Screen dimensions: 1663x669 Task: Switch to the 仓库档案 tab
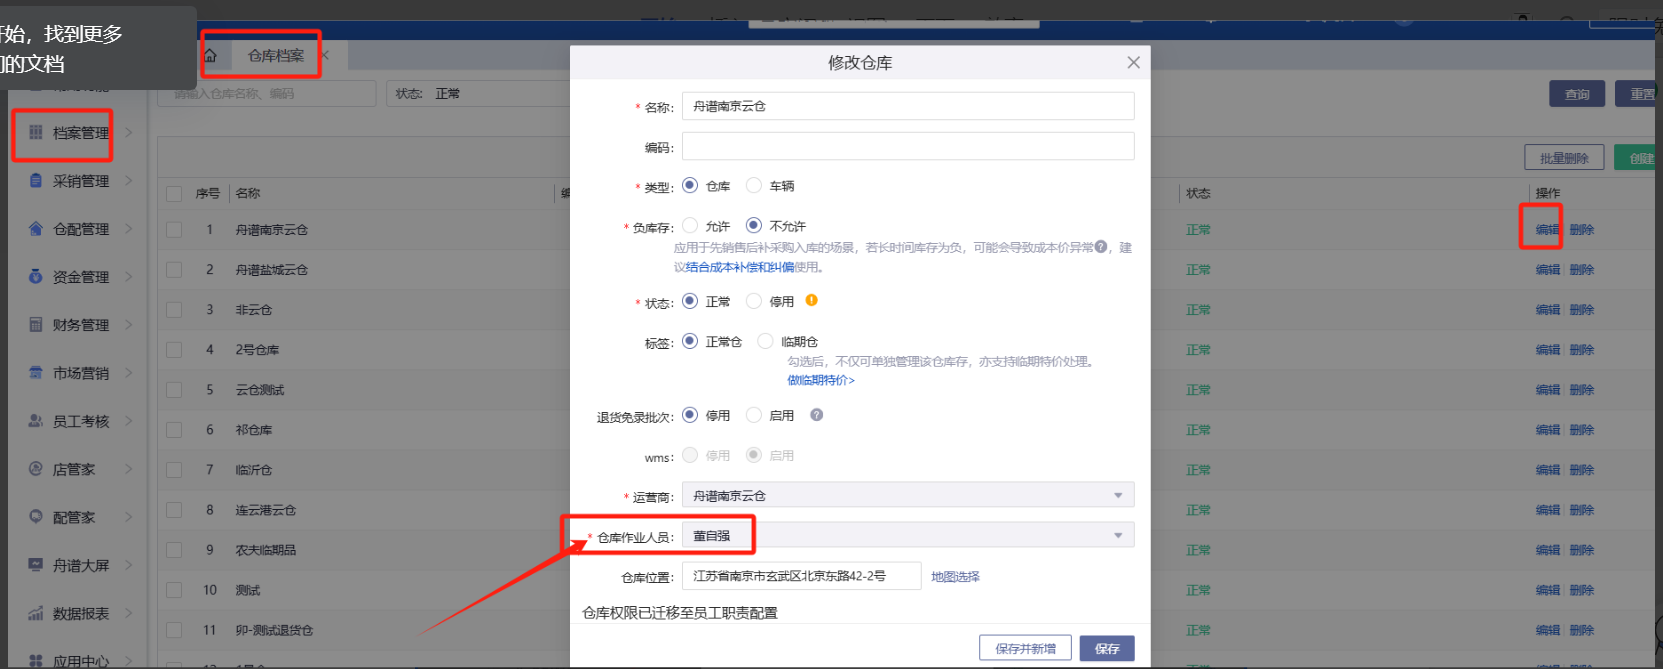pyautogui.click(x=276, y=56)
